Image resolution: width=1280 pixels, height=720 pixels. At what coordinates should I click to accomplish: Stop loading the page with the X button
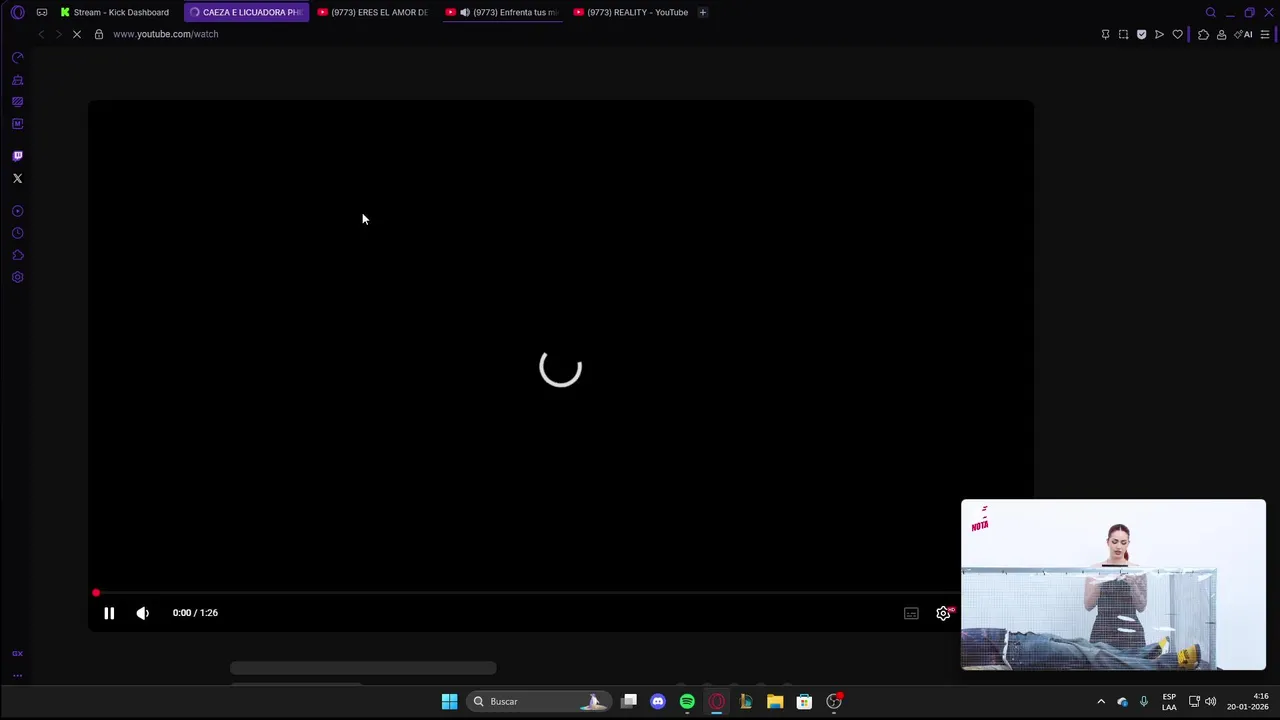(76, 34)
